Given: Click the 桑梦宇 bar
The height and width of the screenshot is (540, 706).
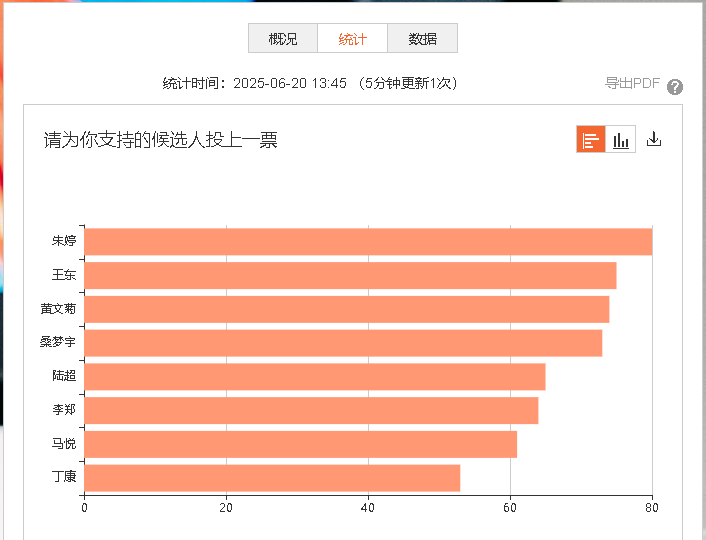Looking at the screenshot, I should click(342, 343).
